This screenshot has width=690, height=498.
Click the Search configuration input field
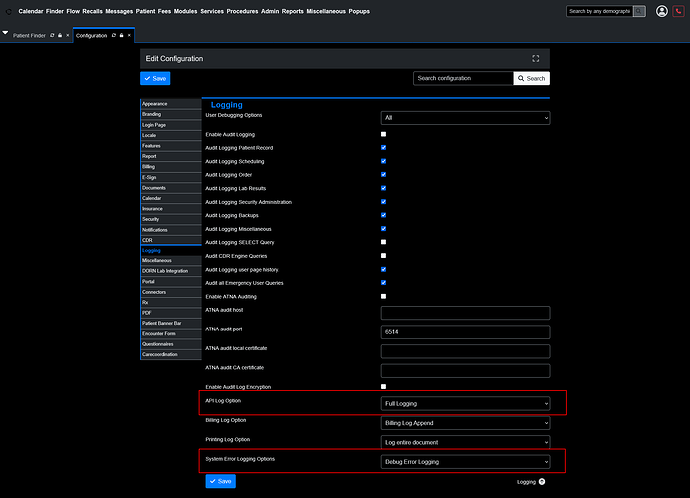pos(463,78)
